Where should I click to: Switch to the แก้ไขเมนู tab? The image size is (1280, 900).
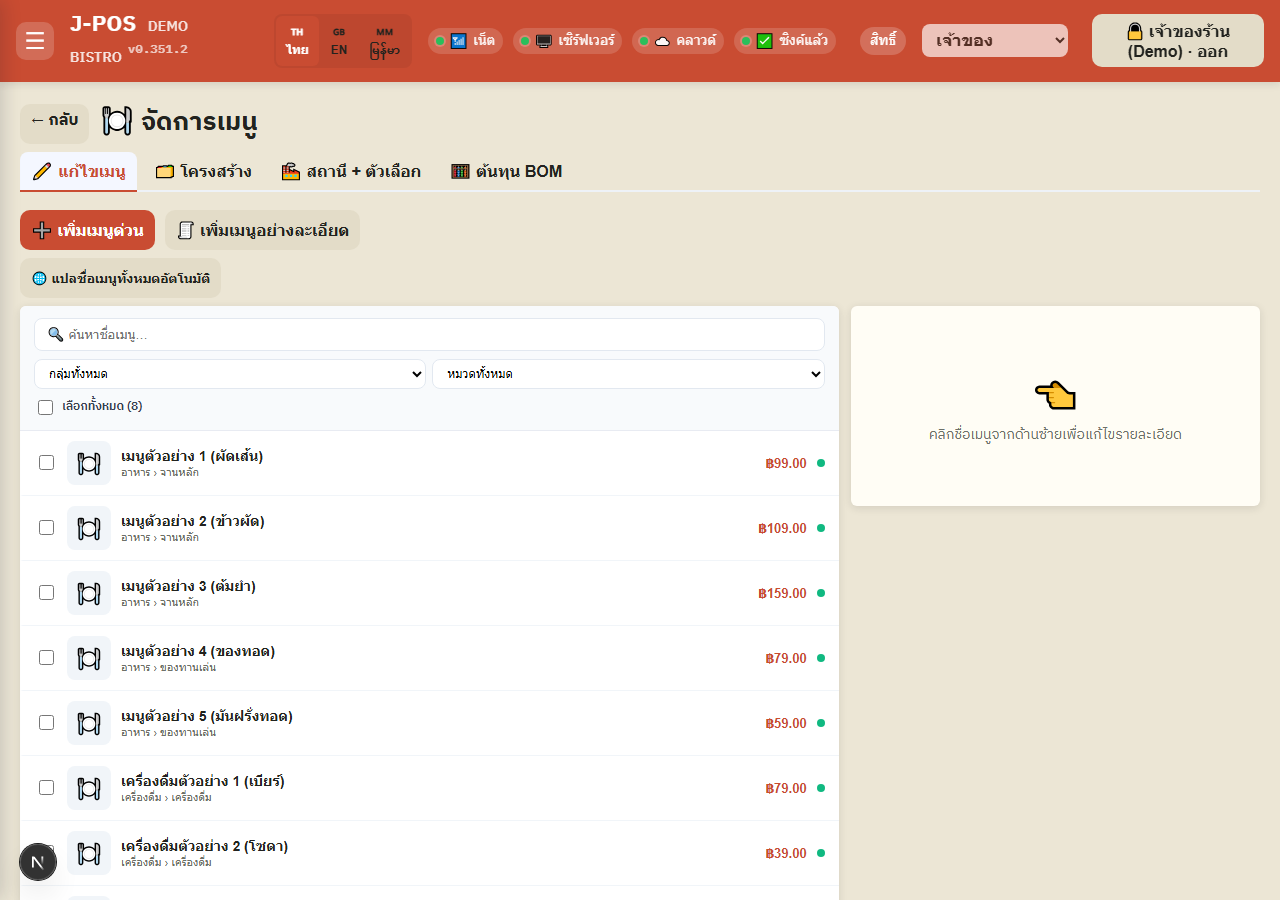coord(79,171)
